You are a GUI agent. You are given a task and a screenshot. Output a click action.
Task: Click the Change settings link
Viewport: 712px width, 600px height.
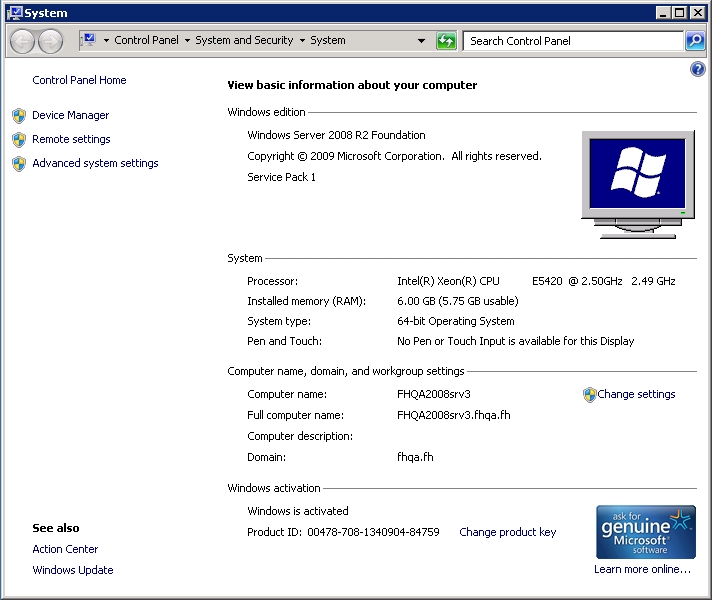point(636,394)
